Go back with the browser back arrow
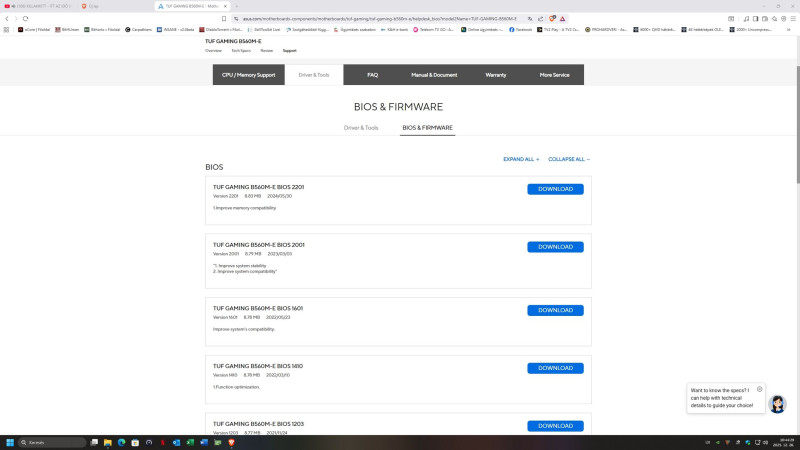 click(7, 19)
